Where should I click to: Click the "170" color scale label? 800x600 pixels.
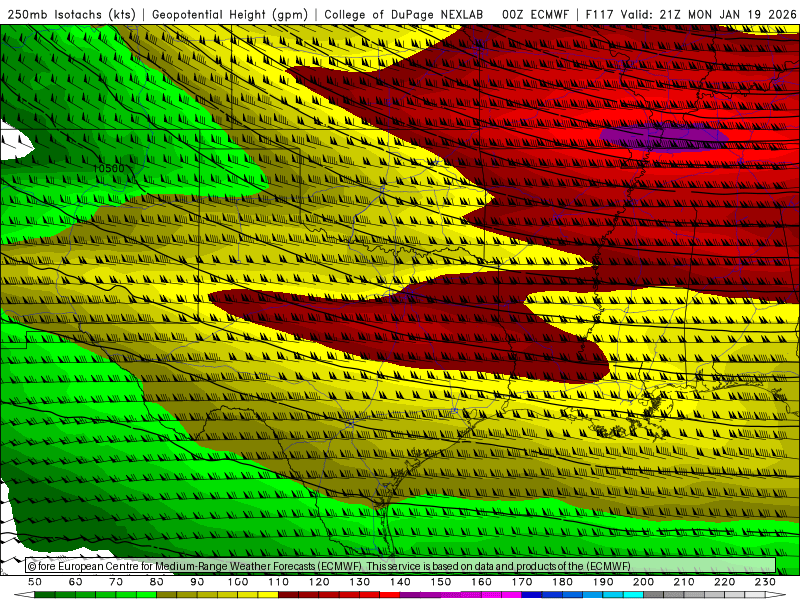point(522,582)
